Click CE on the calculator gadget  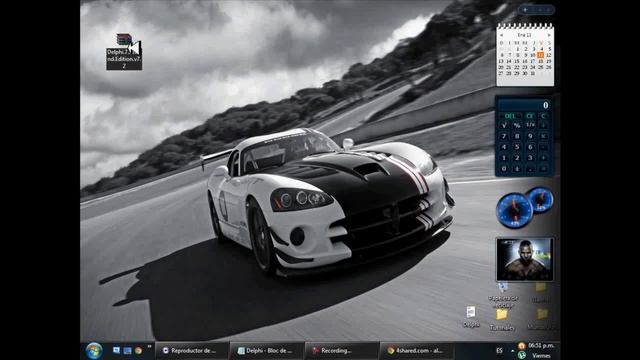click(529, 116)
